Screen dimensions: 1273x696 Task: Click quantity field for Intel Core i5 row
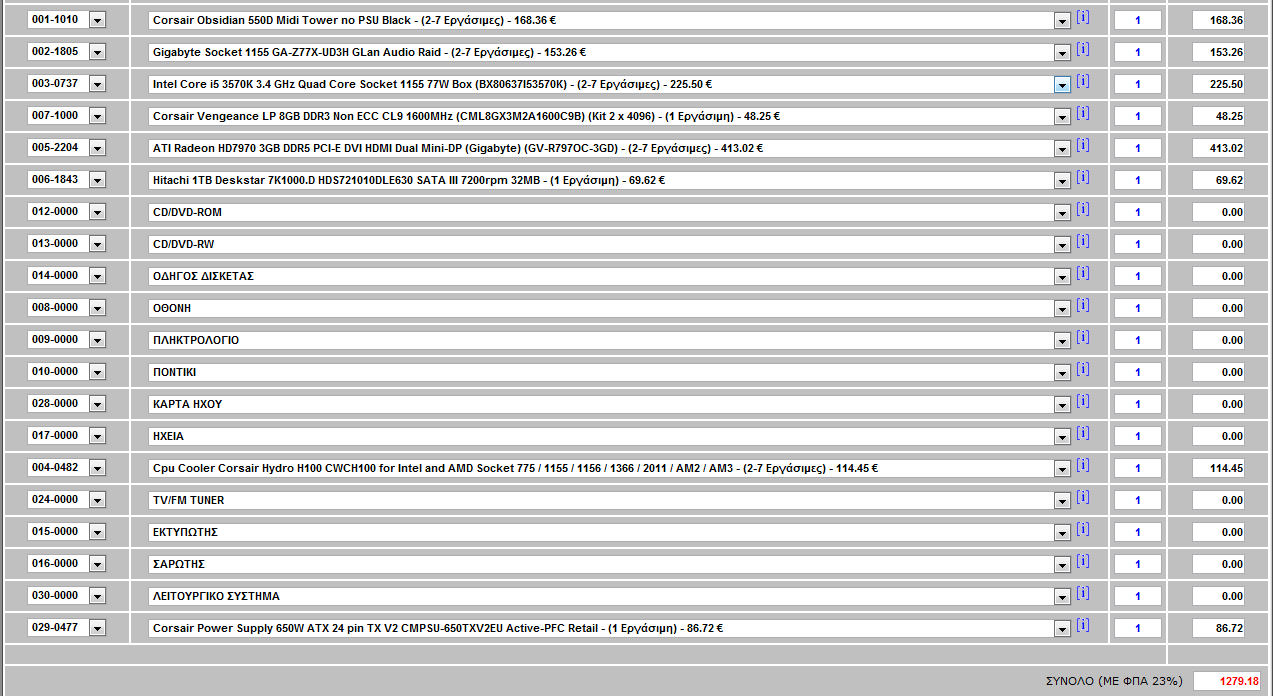(1137, 84)
